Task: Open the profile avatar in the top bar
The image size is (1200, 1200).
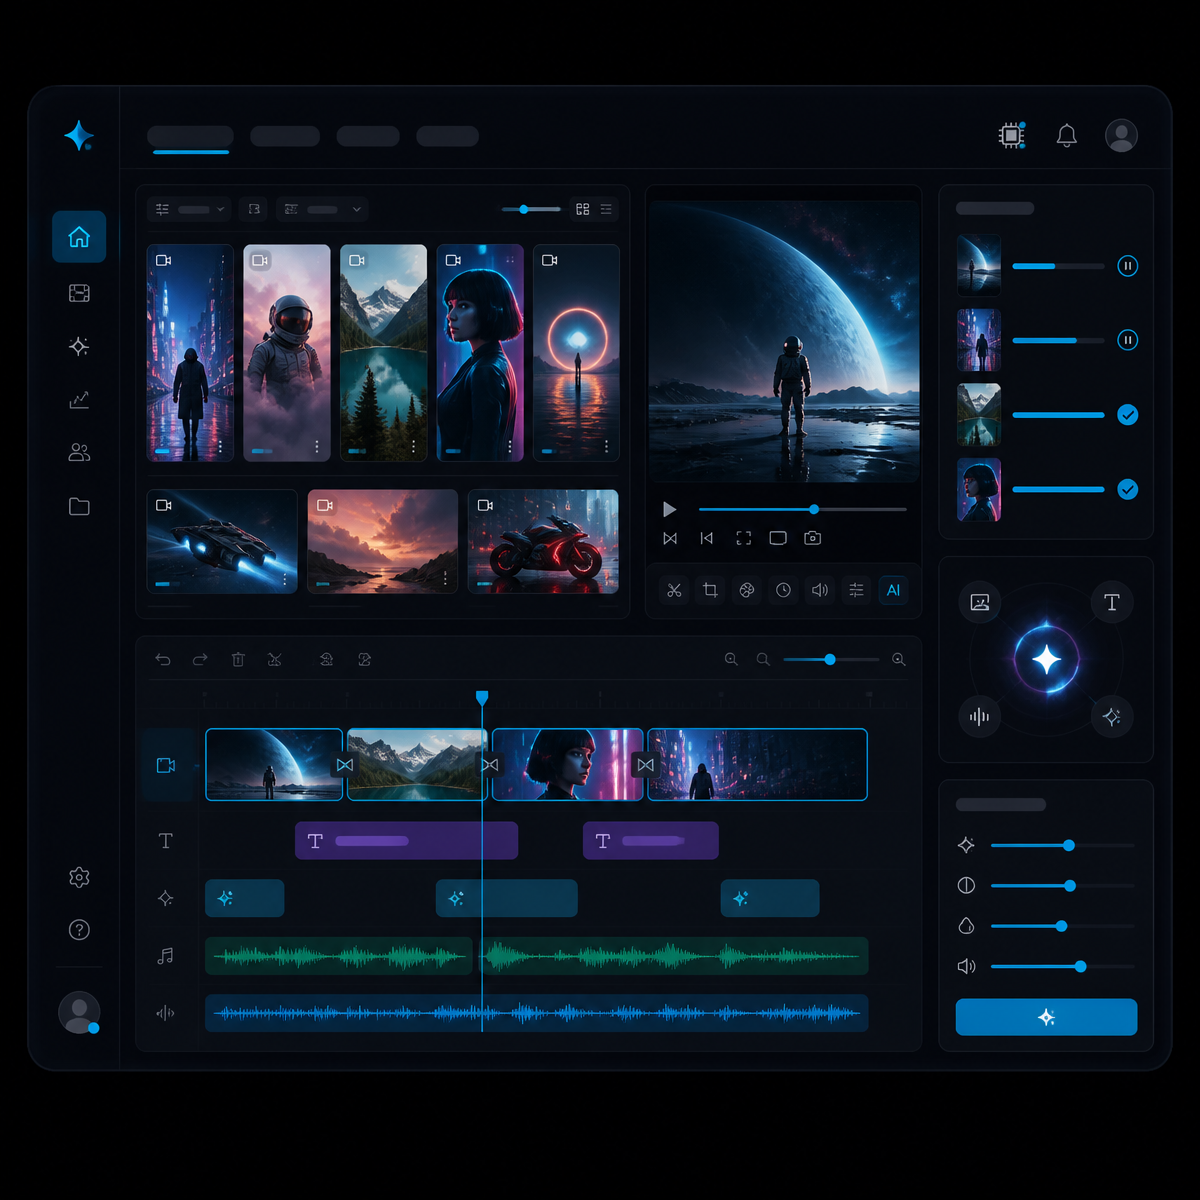Action: click(1121, 135)
